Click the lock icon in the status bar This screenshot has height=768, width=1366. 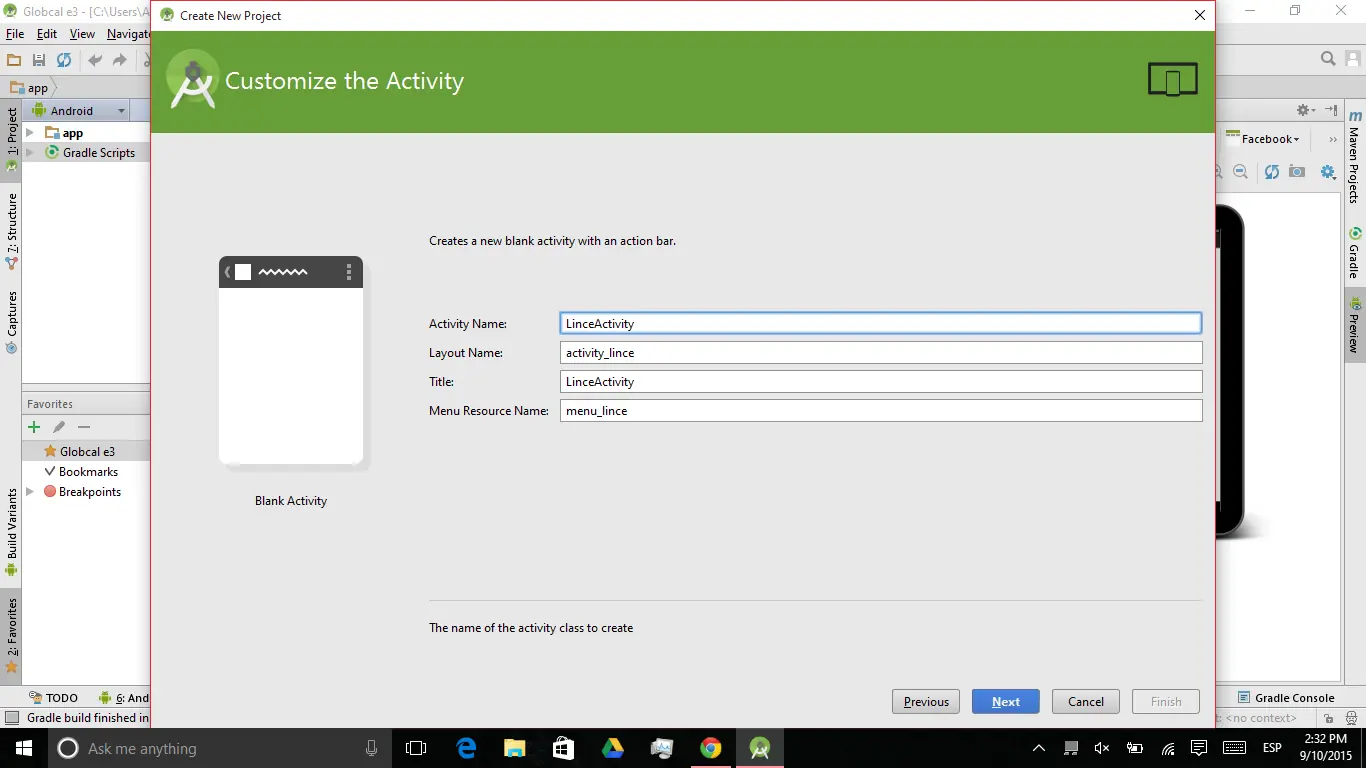pyautogui.click(x=1328, y=718)
